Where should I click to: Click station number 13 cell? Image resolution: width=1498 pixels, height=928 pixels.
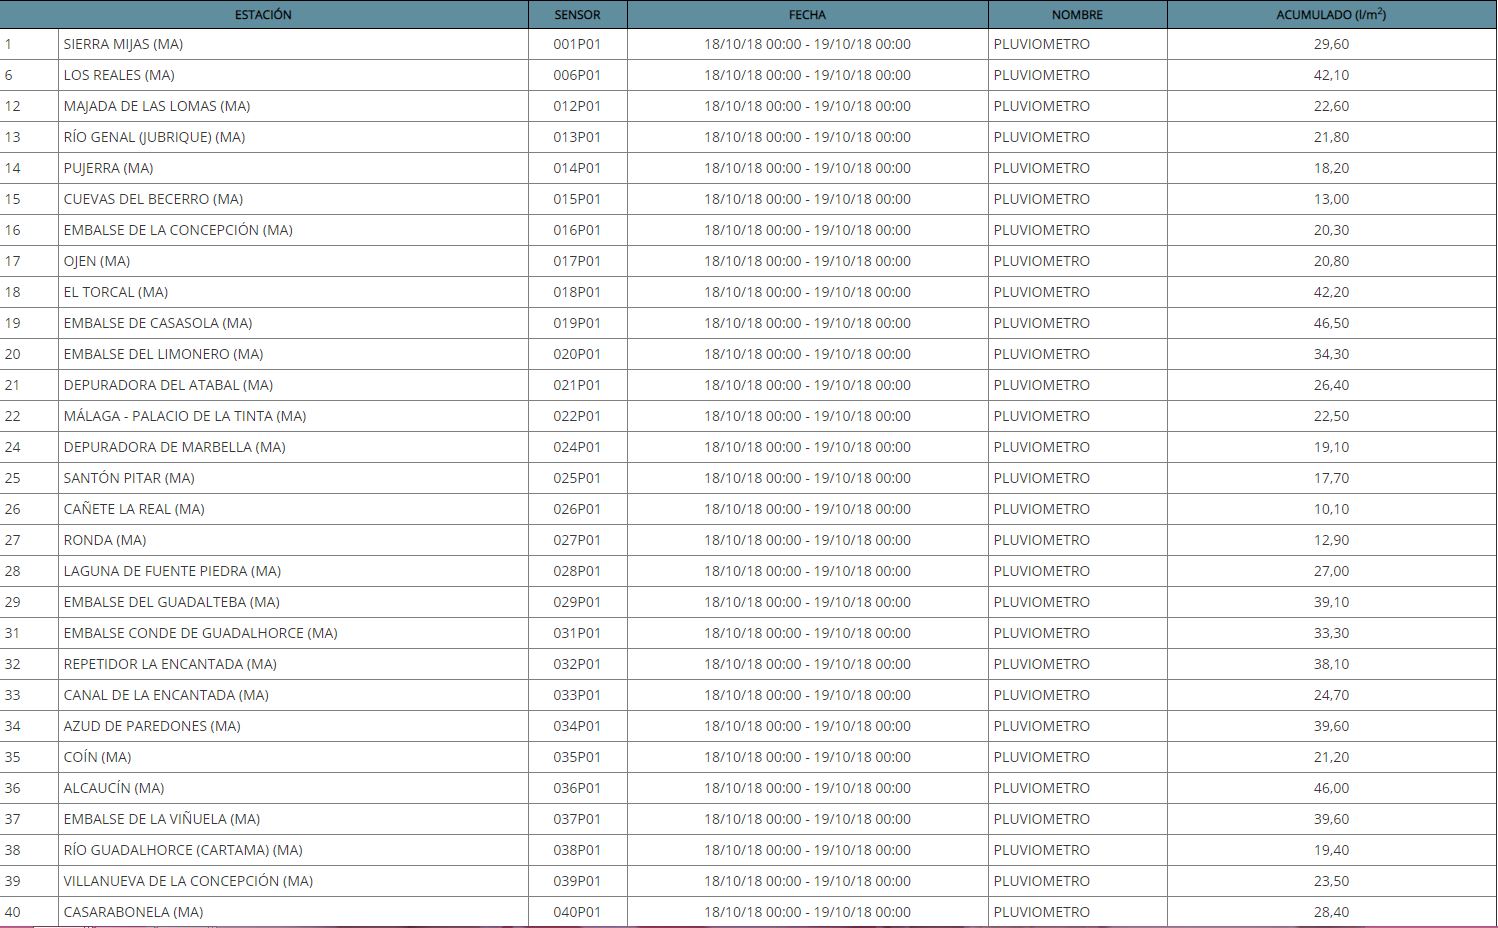[28, 137]
